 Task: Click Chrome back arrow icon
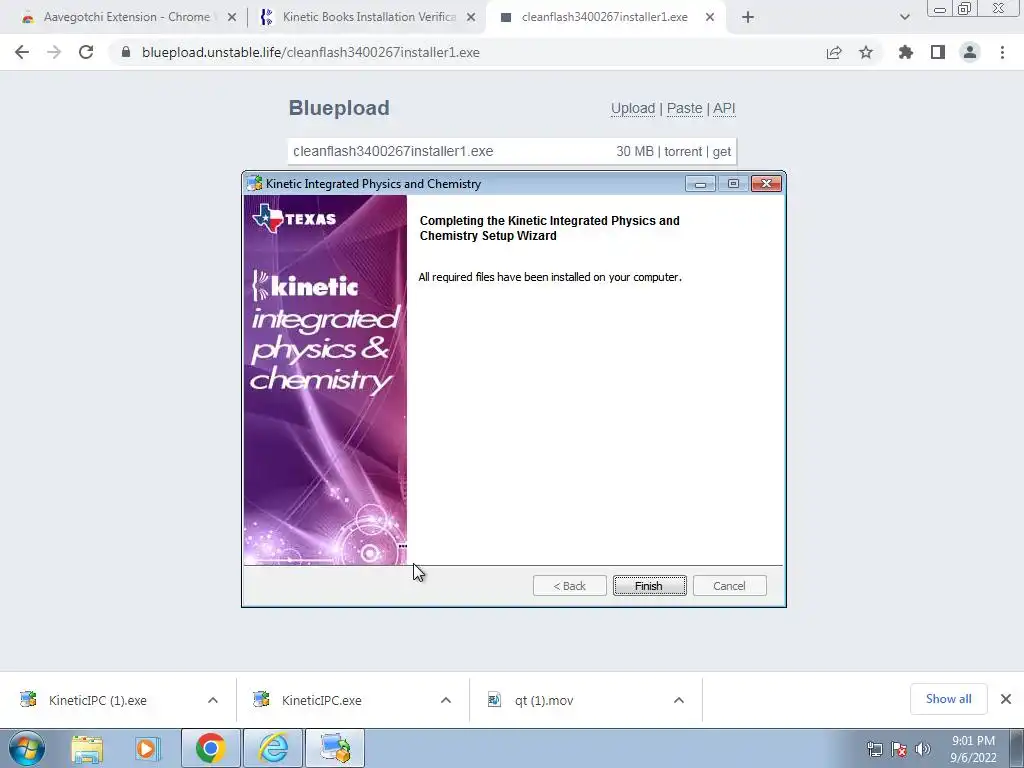point(22,52)
